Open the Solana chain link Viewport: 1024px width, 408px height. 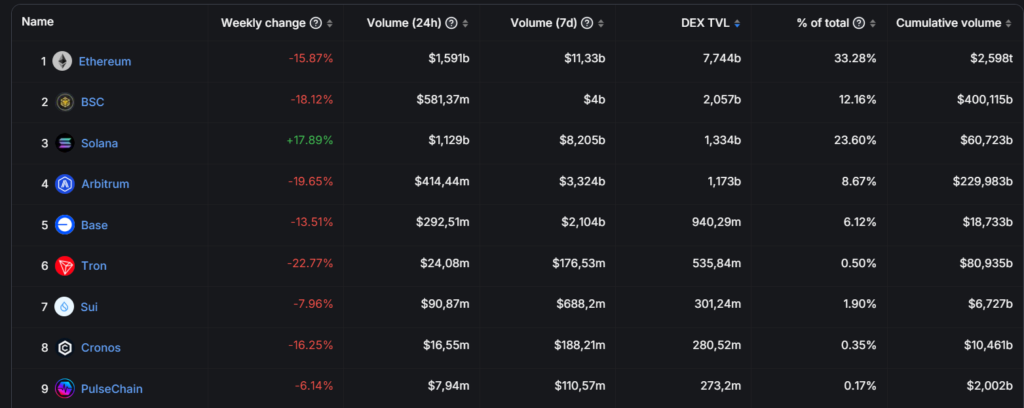(99, 143)
